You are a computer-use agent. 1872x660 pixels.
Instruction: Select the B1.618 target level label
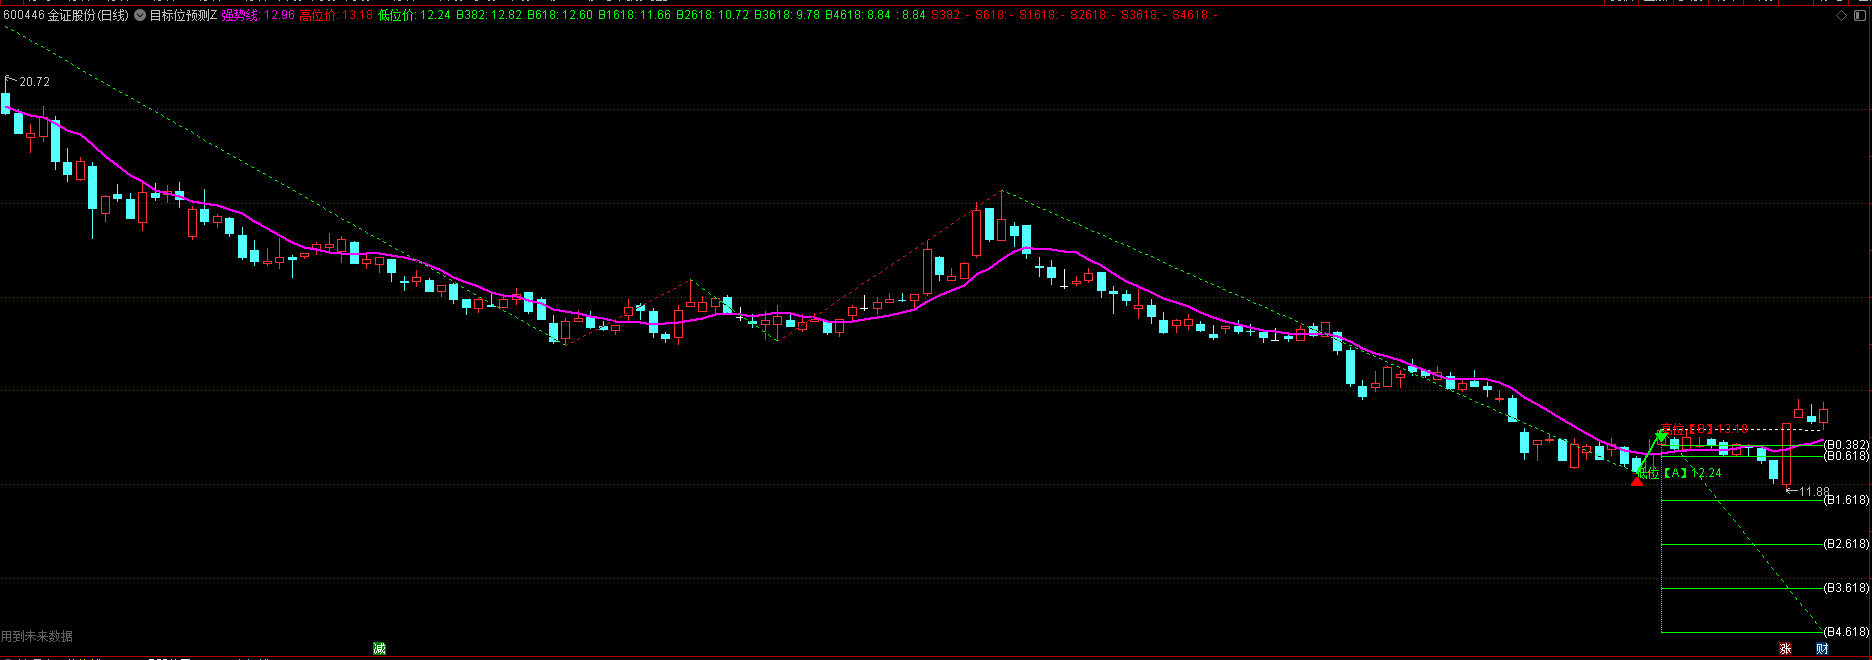coord(1846,500)
